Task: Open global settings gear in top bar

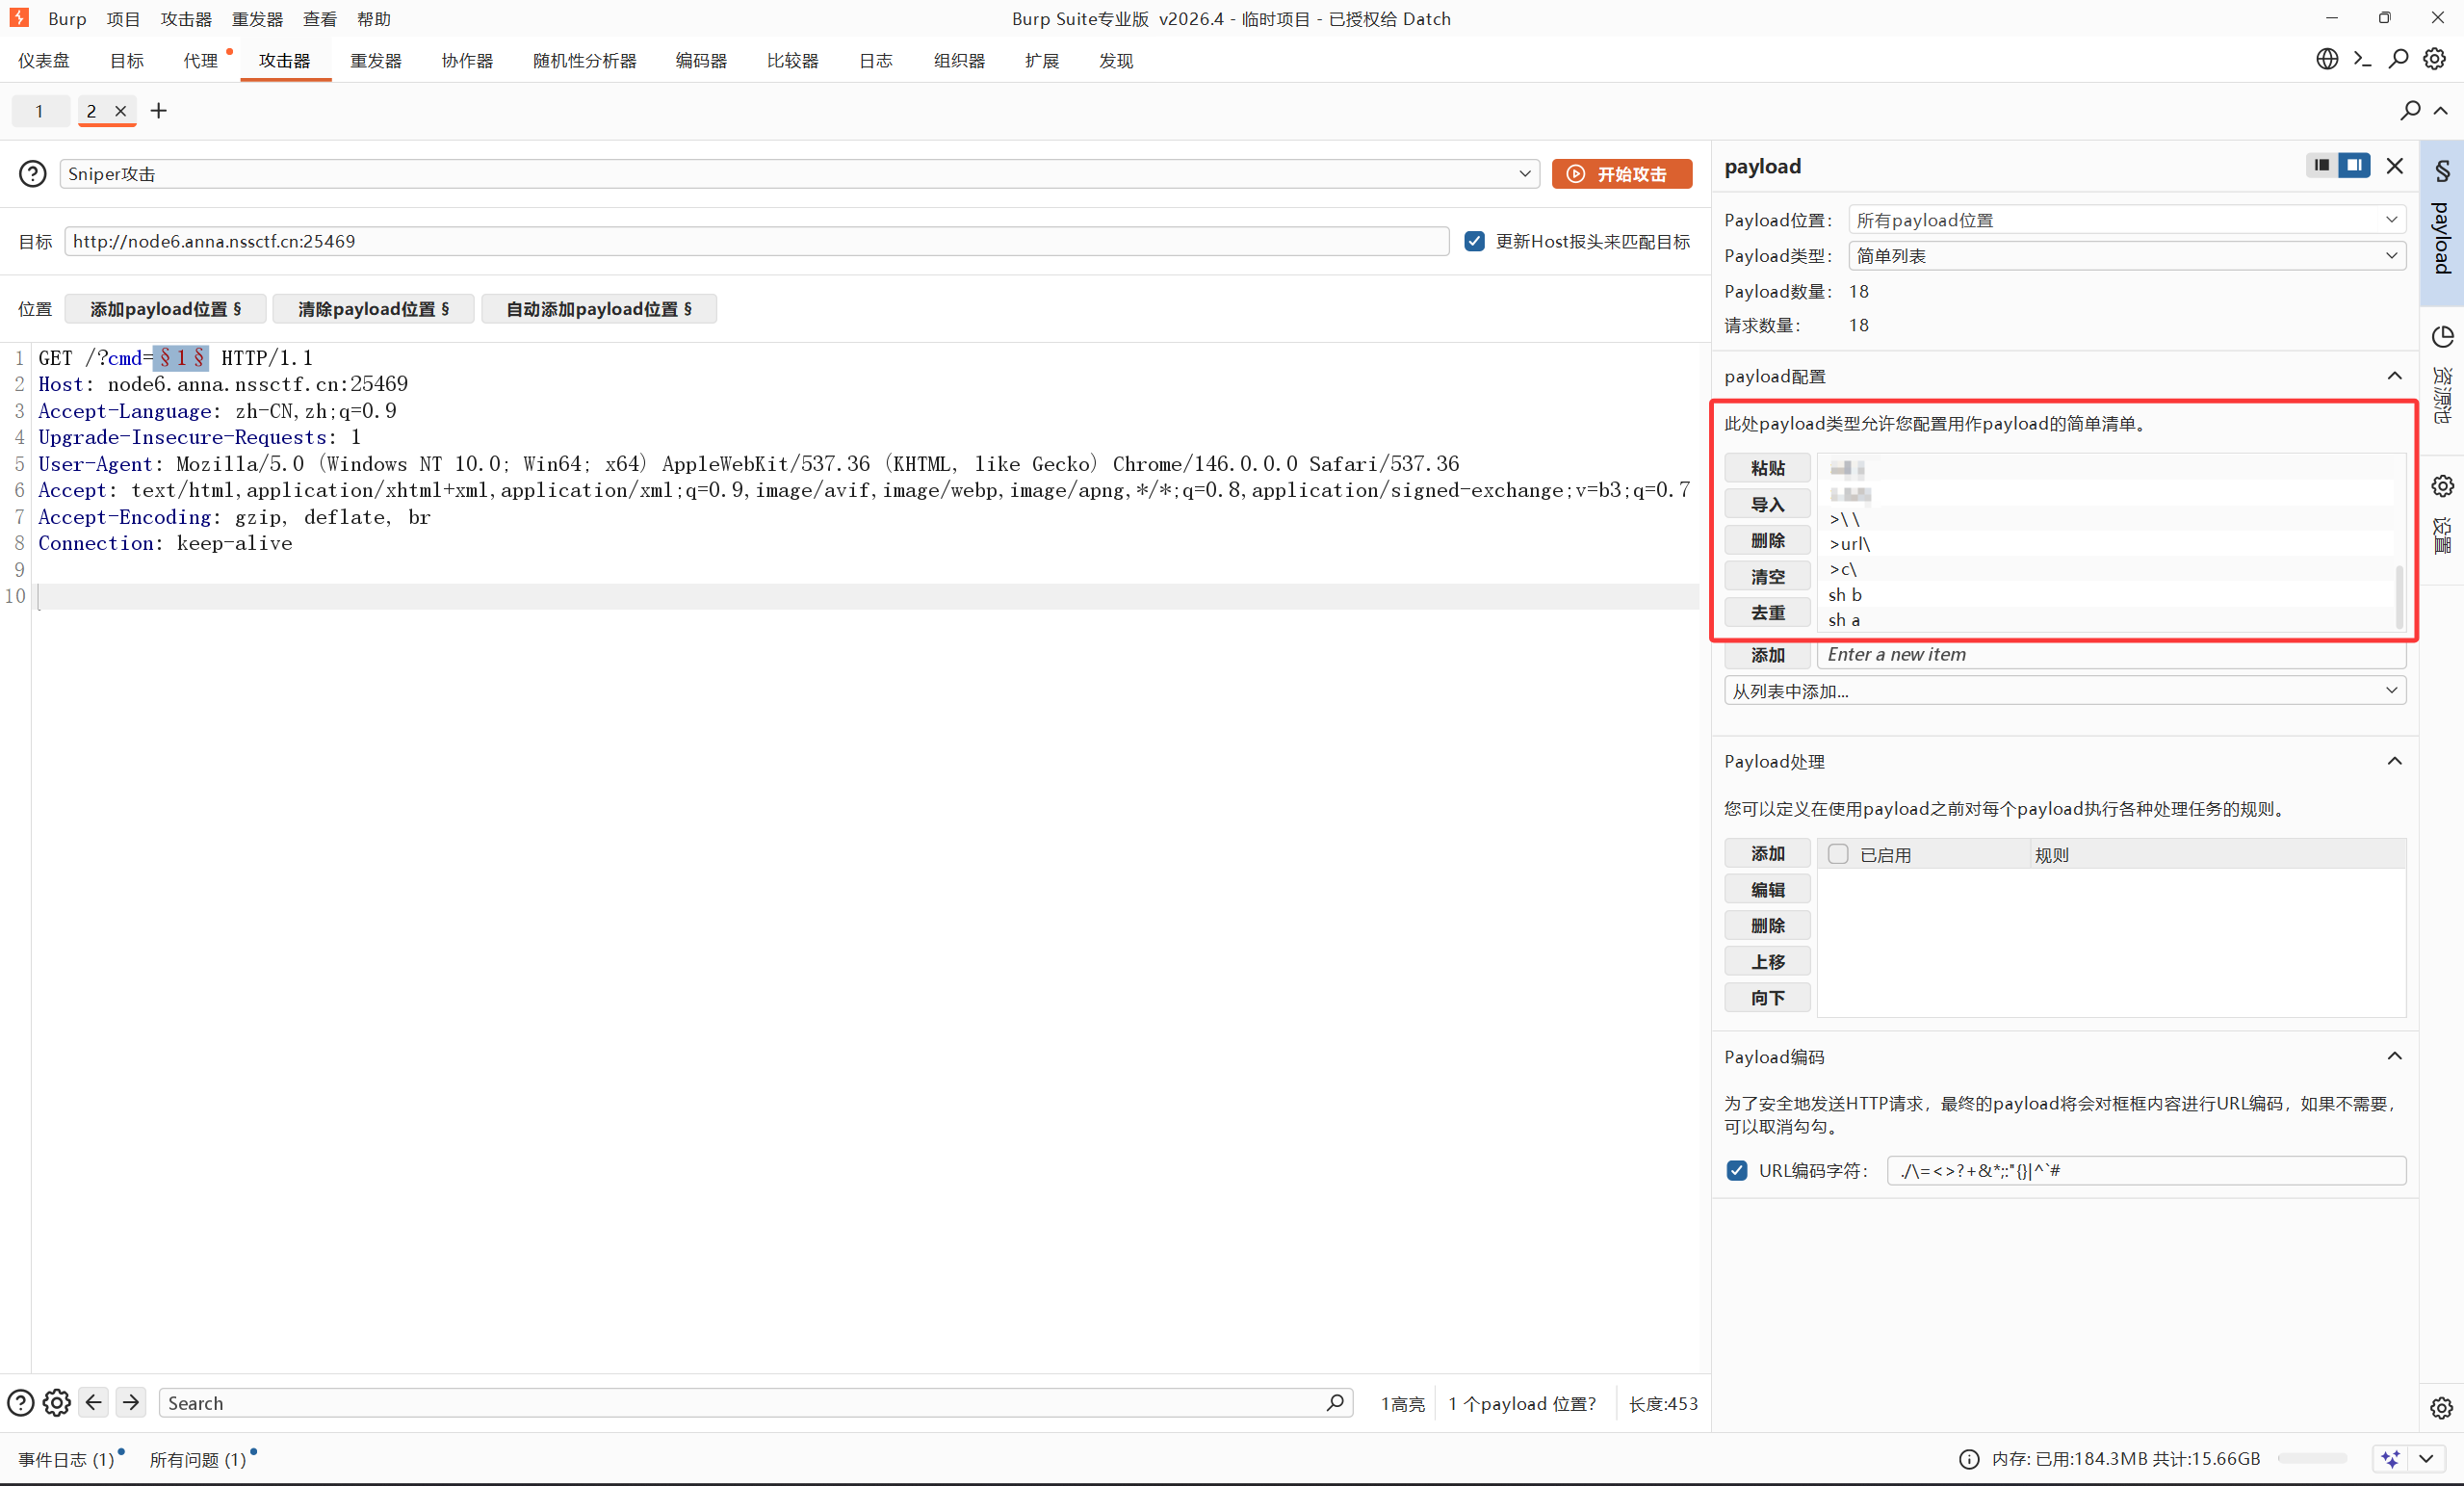Action: click(2435, 59)
